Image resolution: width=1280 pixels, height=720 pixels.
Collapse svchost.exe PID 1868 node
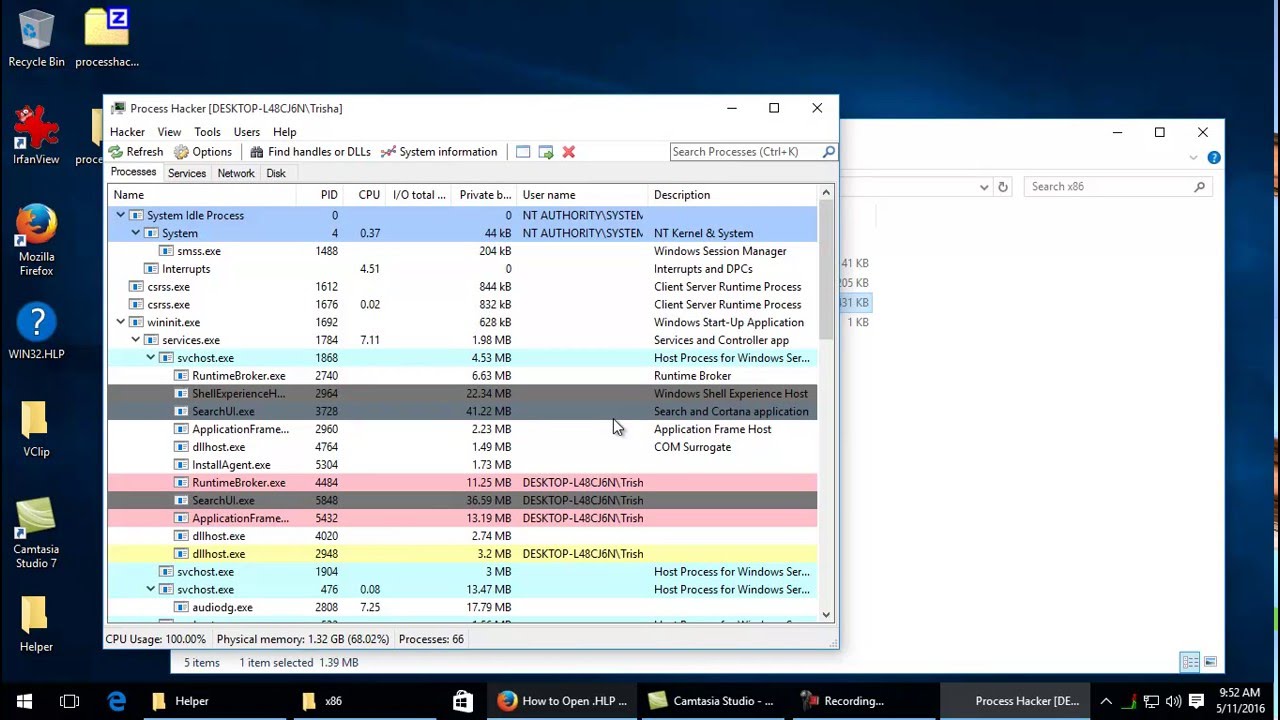pyautogui.click(x=151, y=358)
